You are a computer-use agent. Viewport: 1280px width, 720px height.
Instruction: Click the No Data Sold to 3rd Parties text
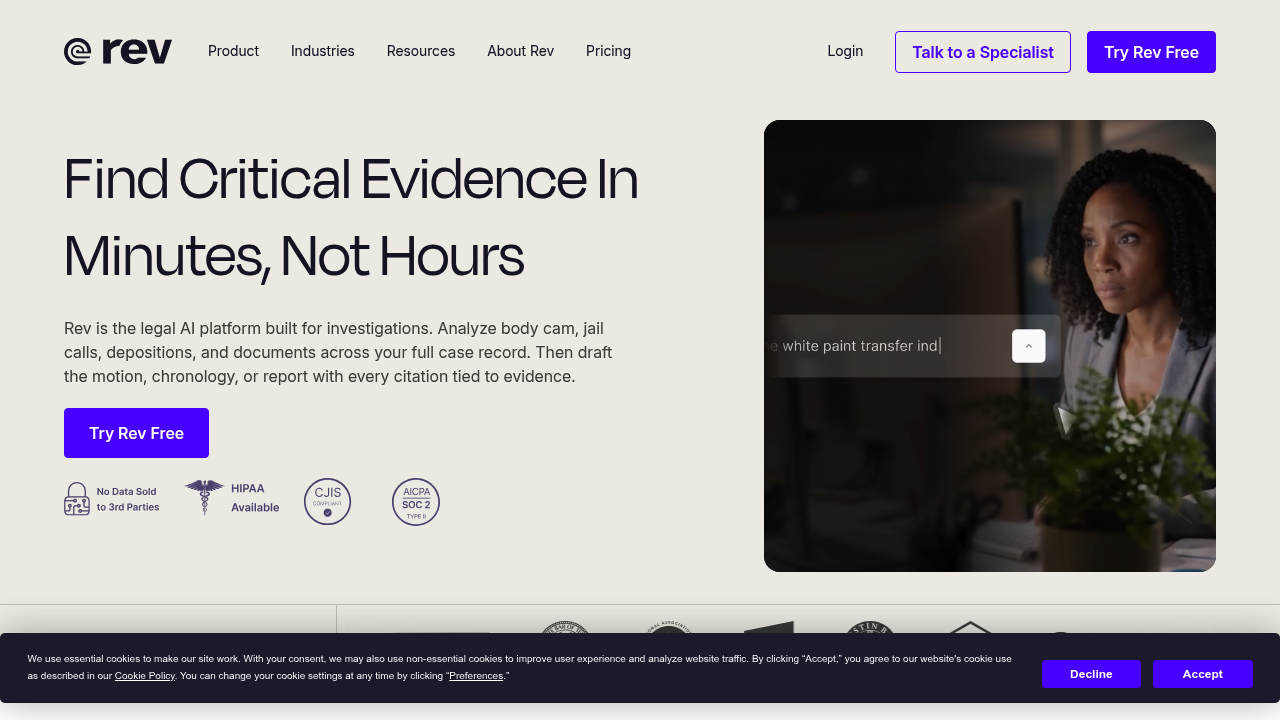click(128, 499)
